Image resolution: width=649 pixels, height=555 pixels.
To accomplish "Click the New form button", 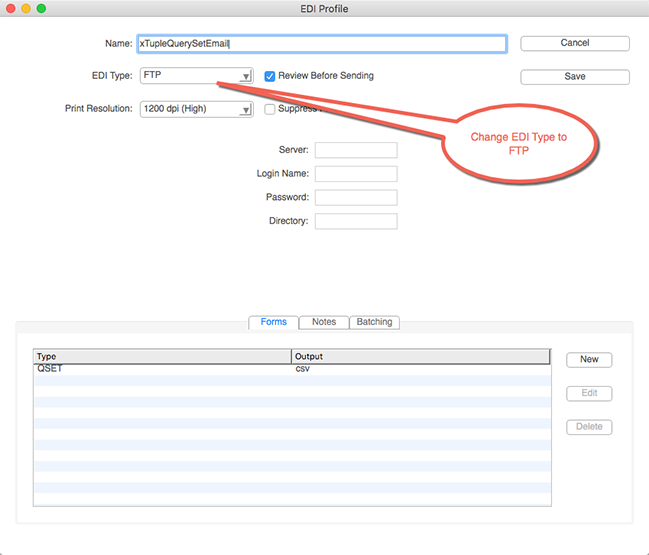I will (x=589, y=360).
